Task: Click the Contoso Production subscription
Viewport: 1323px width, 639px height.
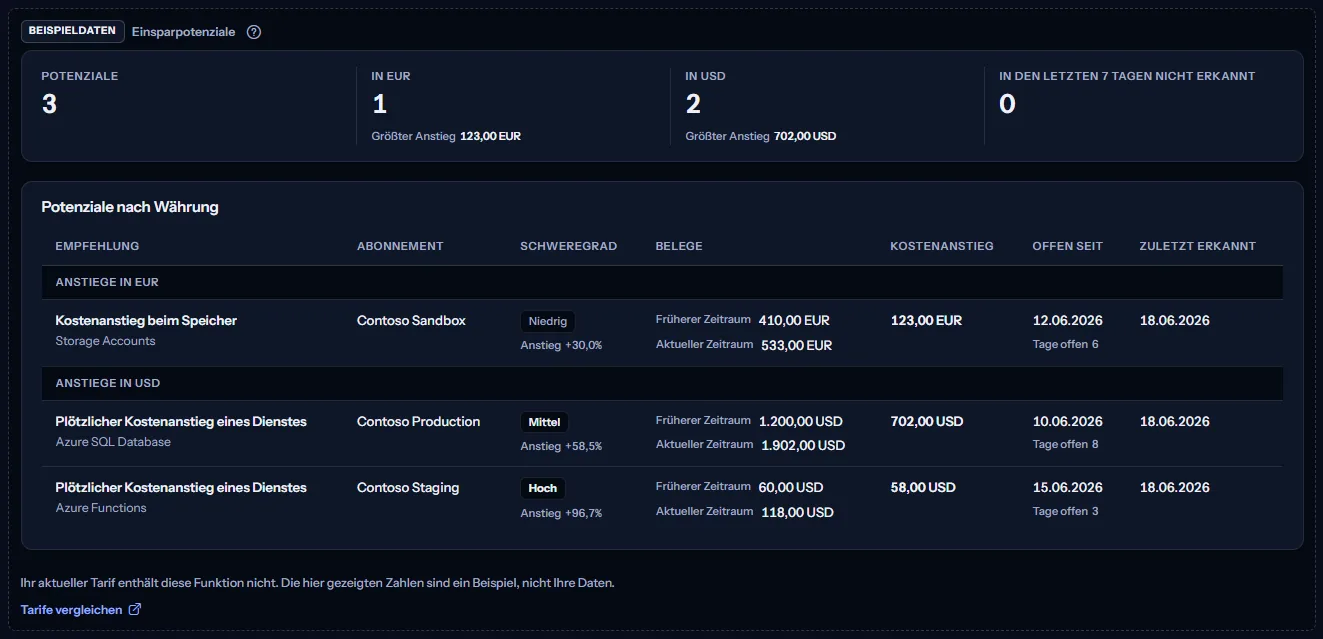Action: 418,422
